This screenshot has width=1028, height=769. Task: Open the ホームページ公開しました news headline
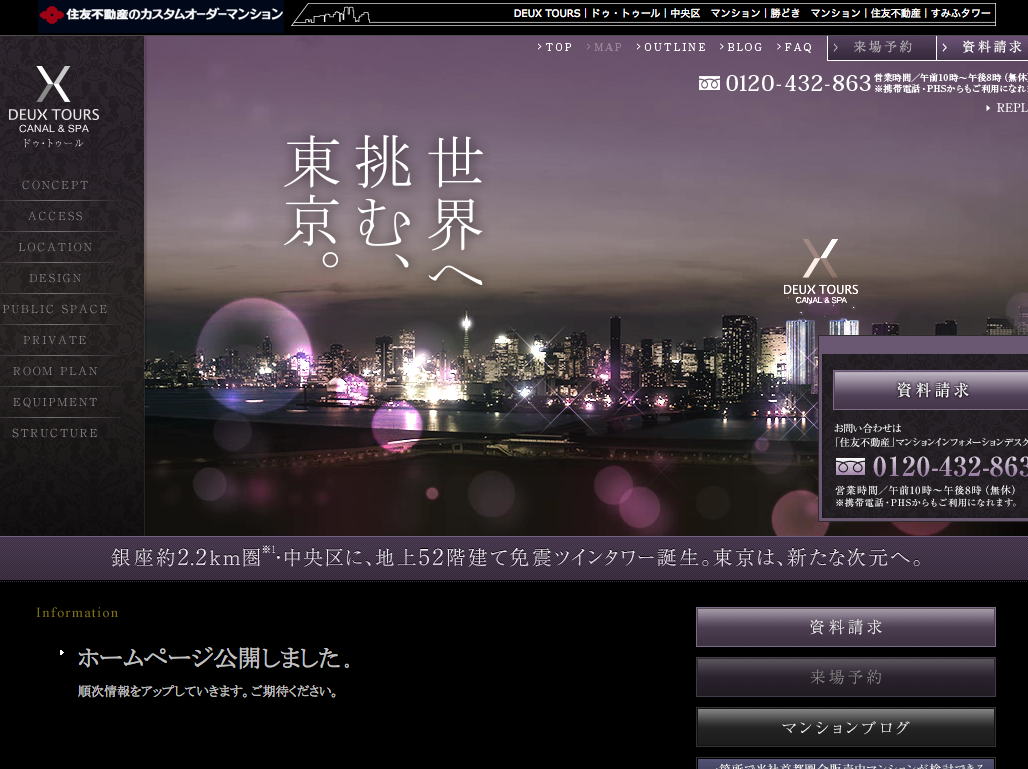214,658
